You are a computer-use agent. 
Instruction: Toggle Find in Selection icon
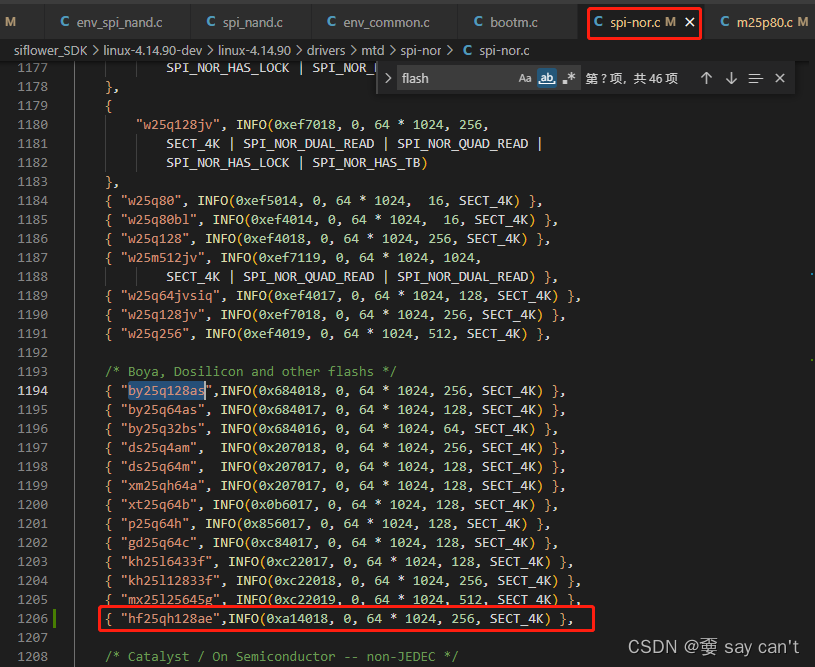pyautogui.click(x=755, y=79)
